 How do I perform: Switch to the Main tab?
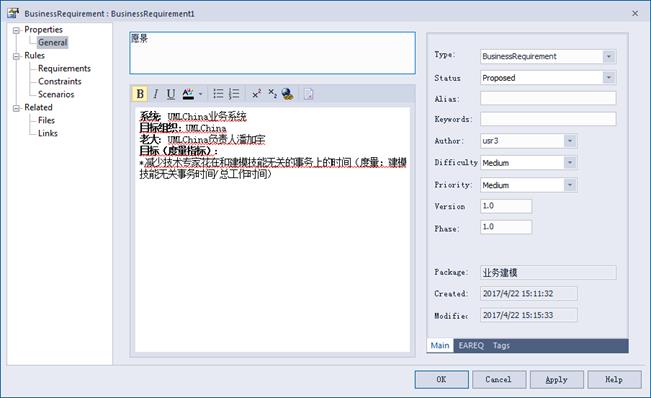tap(440, 345)
